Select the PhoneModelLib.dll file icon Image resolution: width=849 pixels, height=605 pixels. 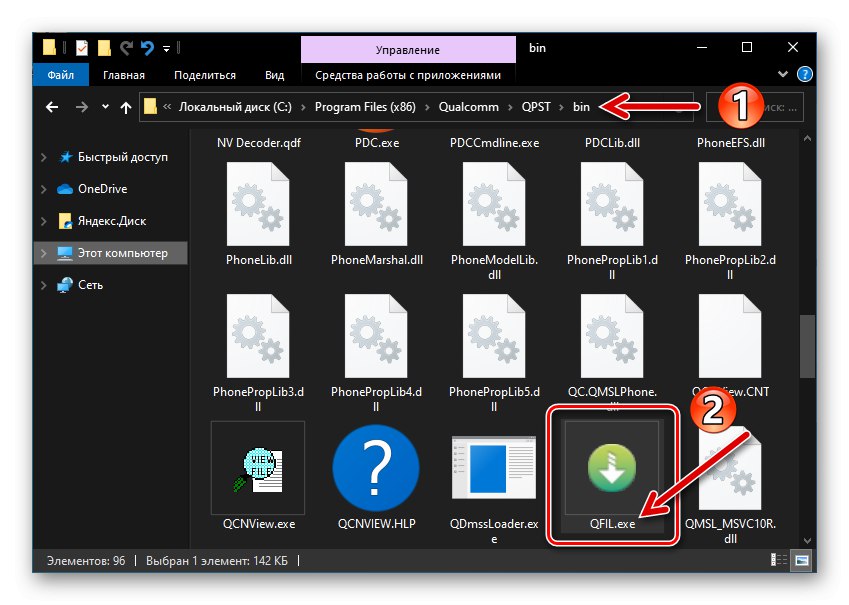494,204
